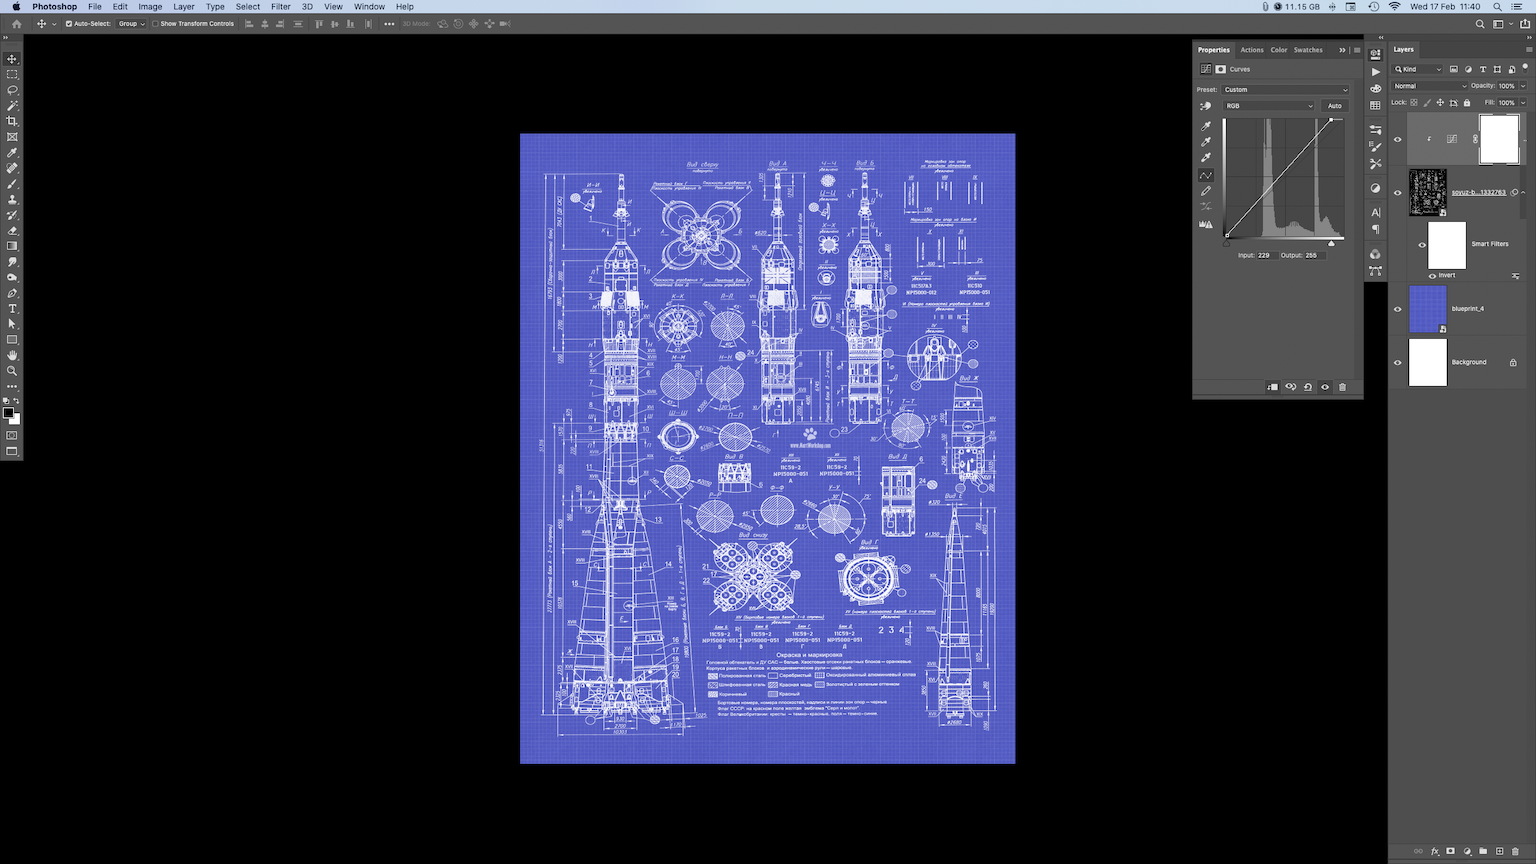The image size is (1536, 864).
Task: Click the black point slider under curve
Action: coord(1227,243)
